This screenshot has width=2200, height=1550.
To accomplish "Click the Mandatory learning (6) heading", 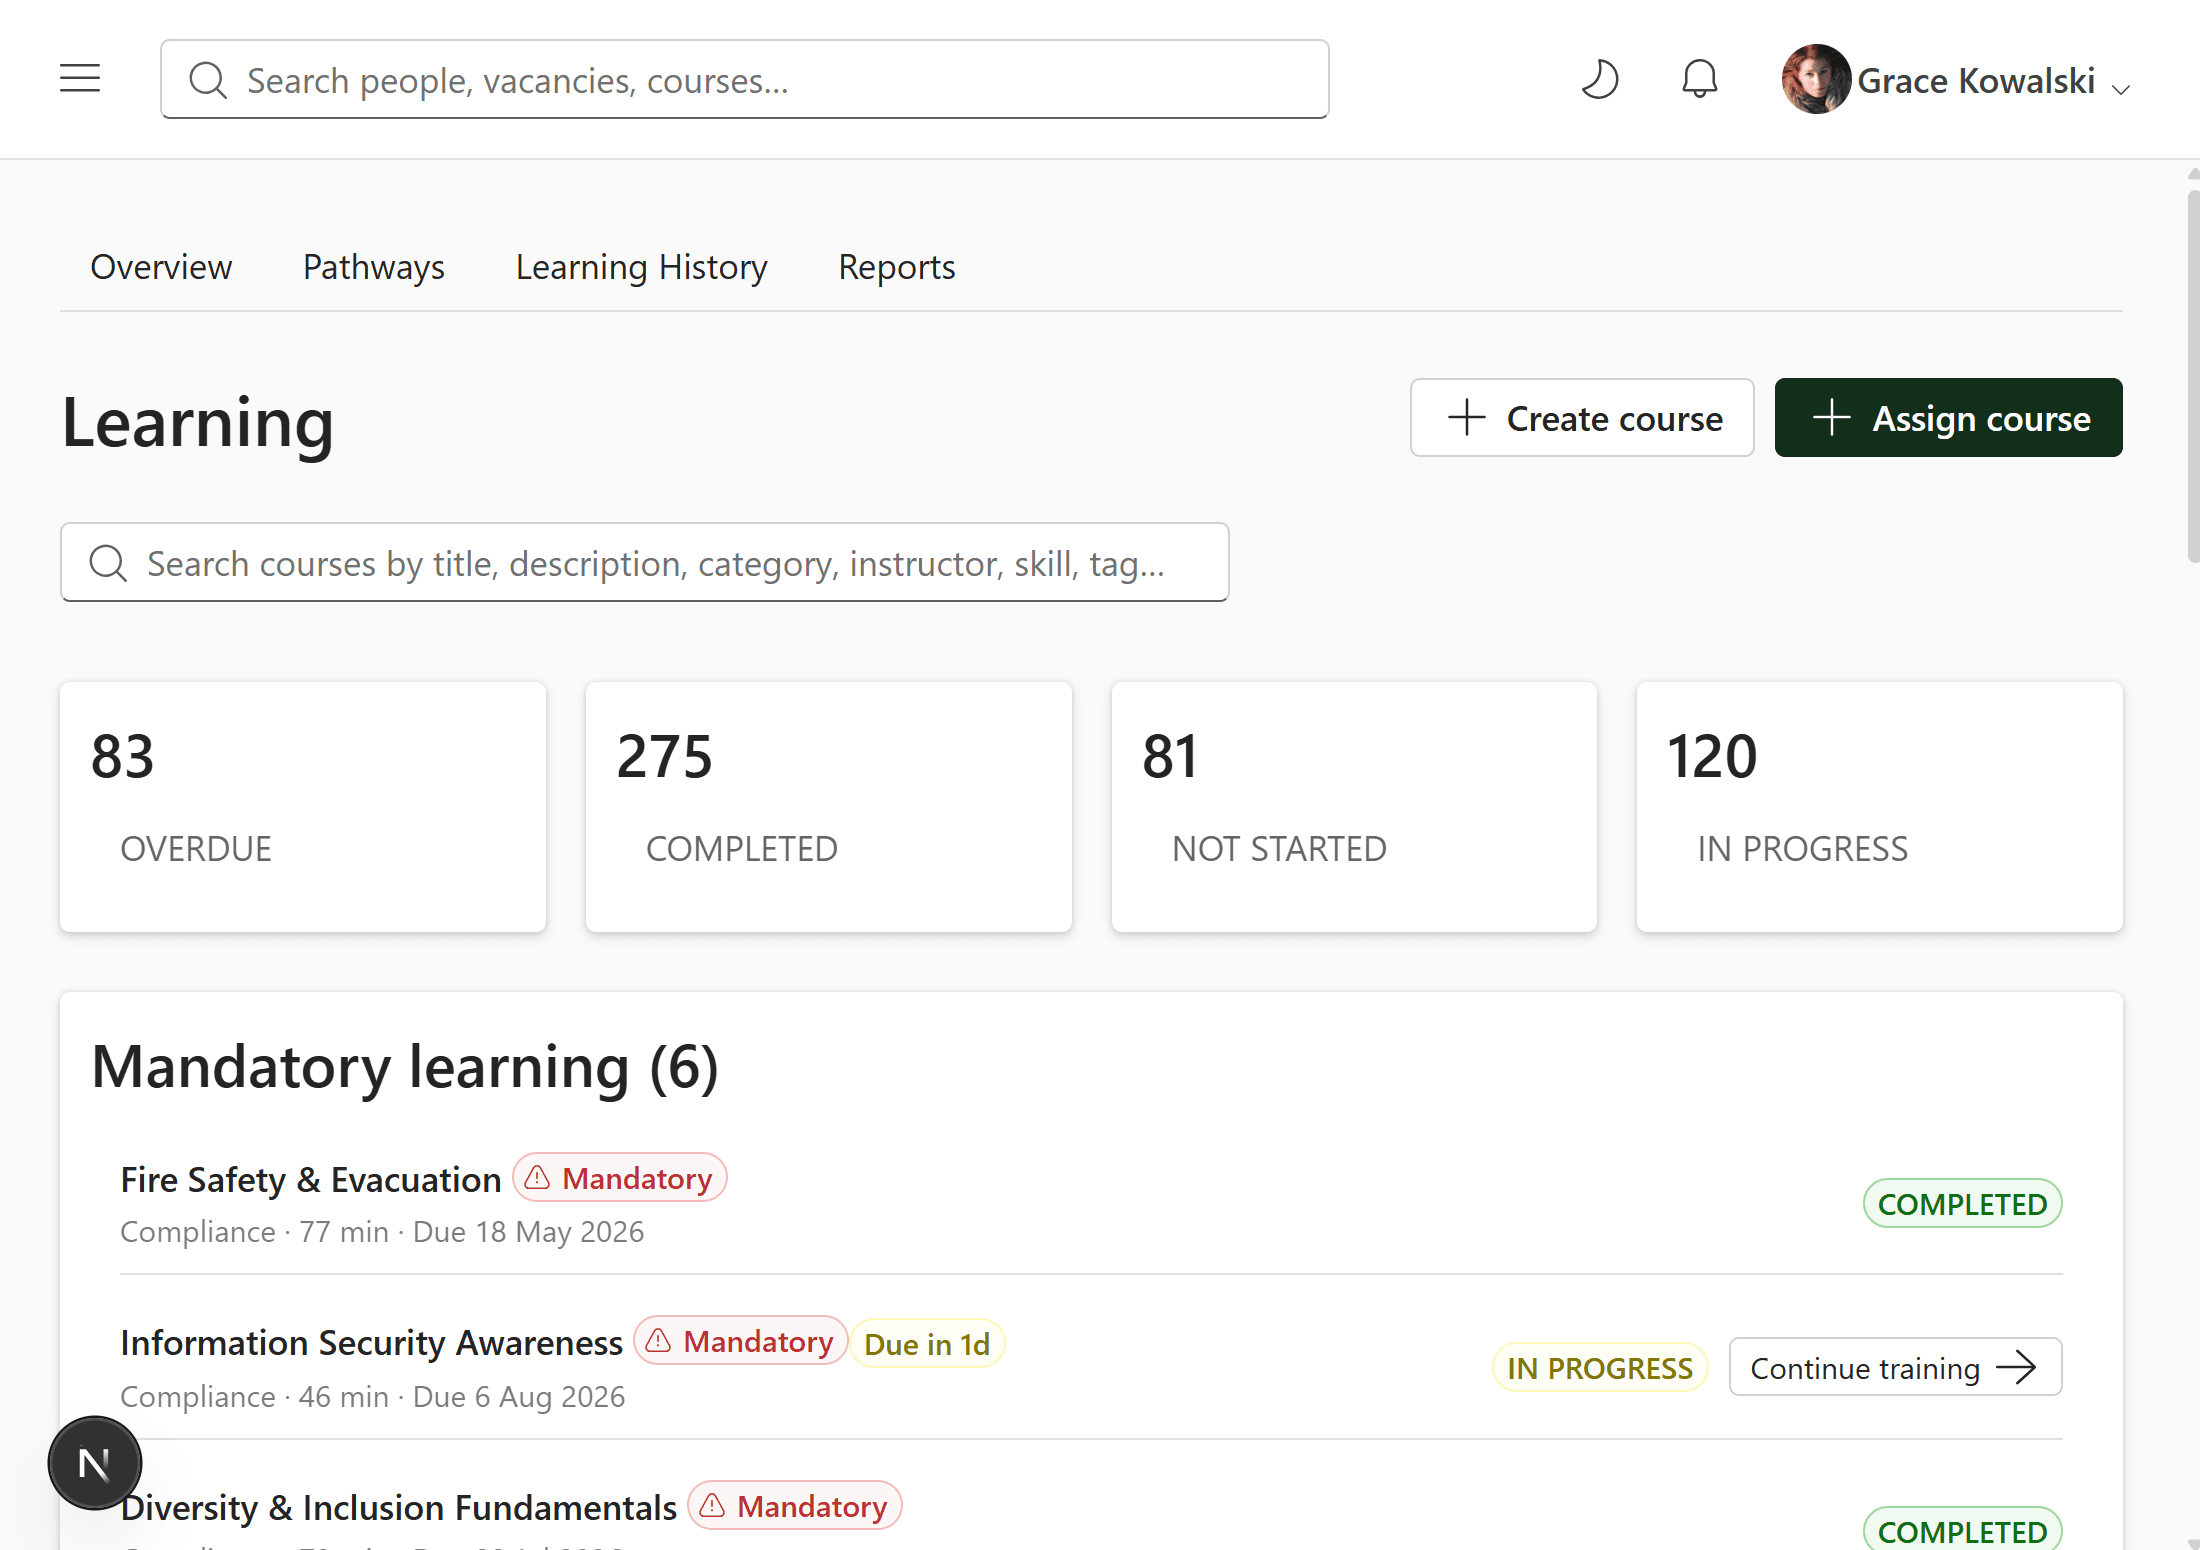I will tap(405, 1067).
